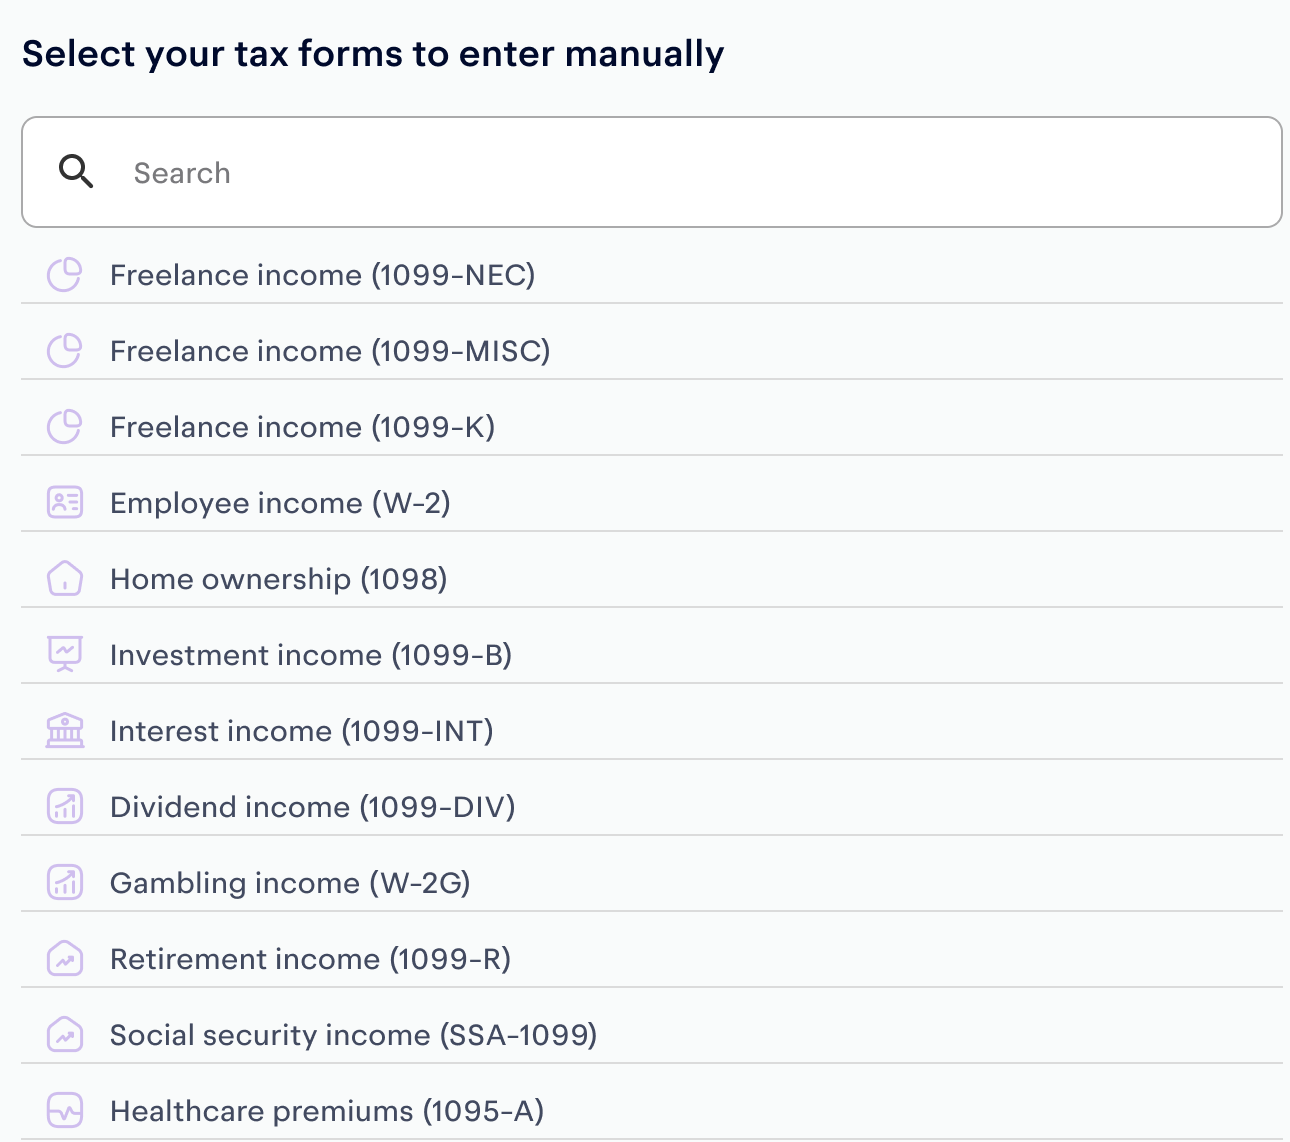The width and height of the screenshot is (1290, 1142).
Task: Select Social security income (SSA-1099)
Action: (x=652, y=1035)
